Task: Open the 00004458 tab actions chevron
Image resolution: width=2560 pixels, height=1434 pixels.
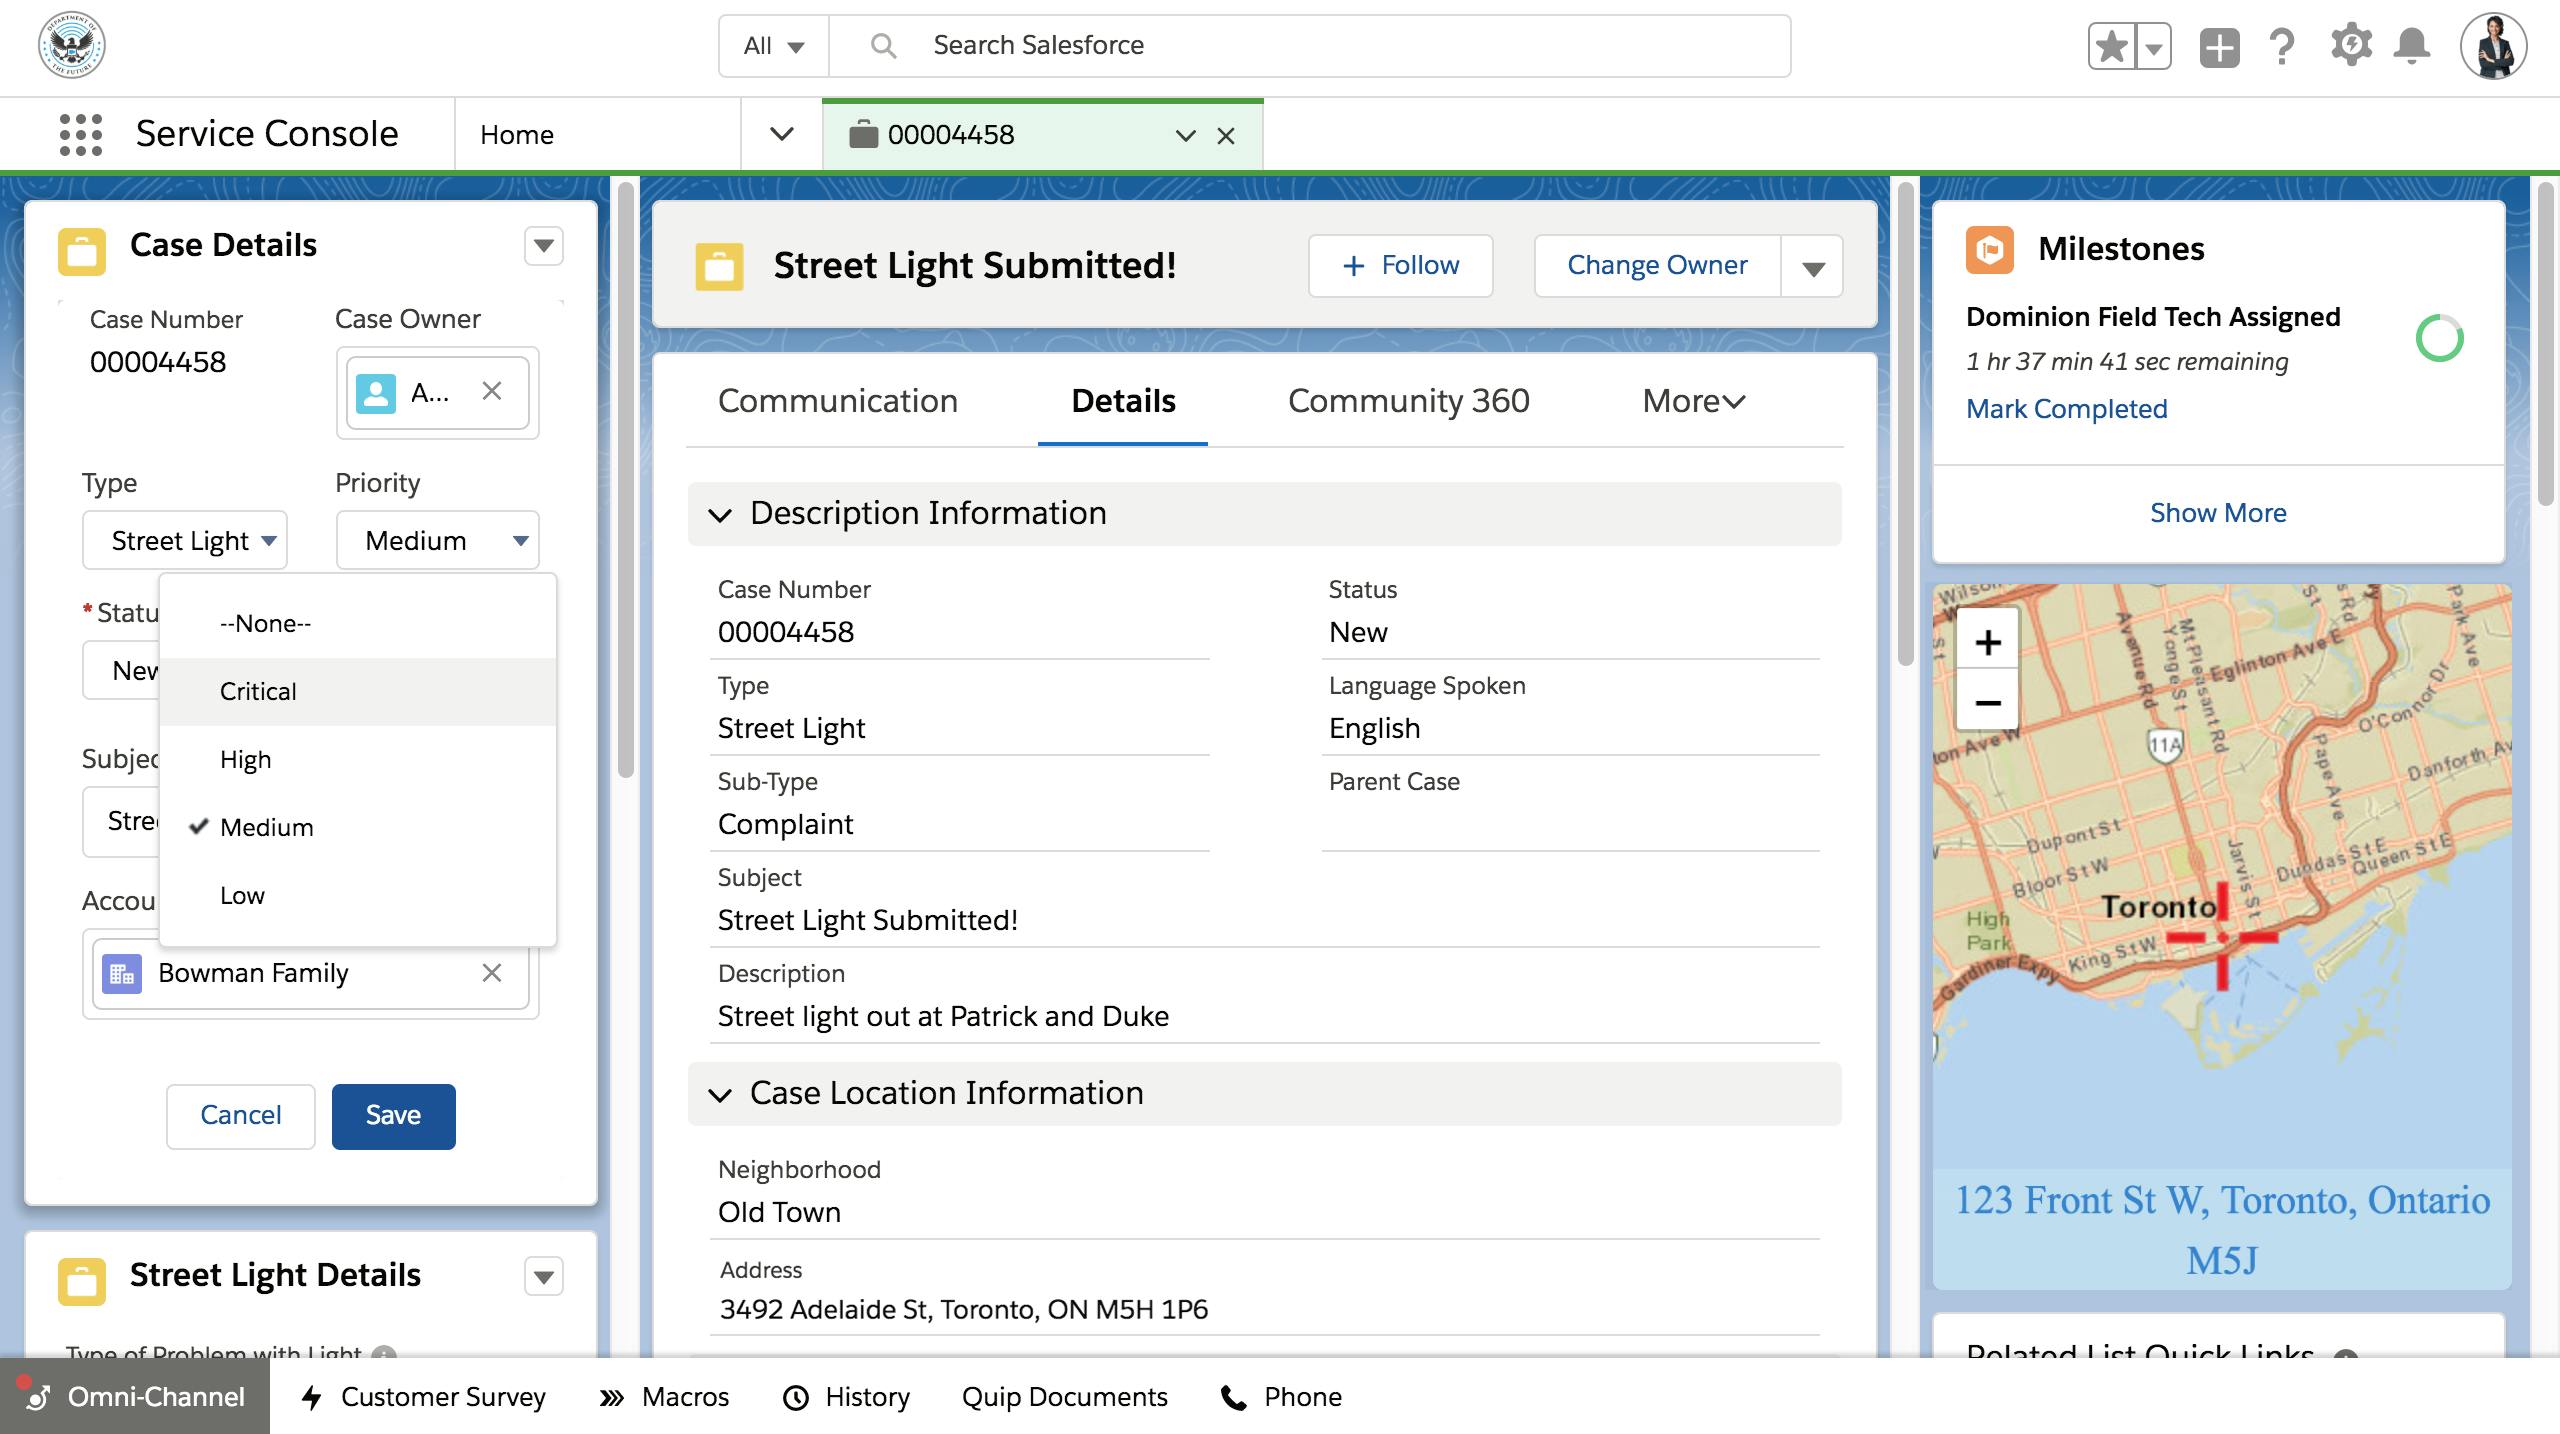Action: coord(1186,135)
